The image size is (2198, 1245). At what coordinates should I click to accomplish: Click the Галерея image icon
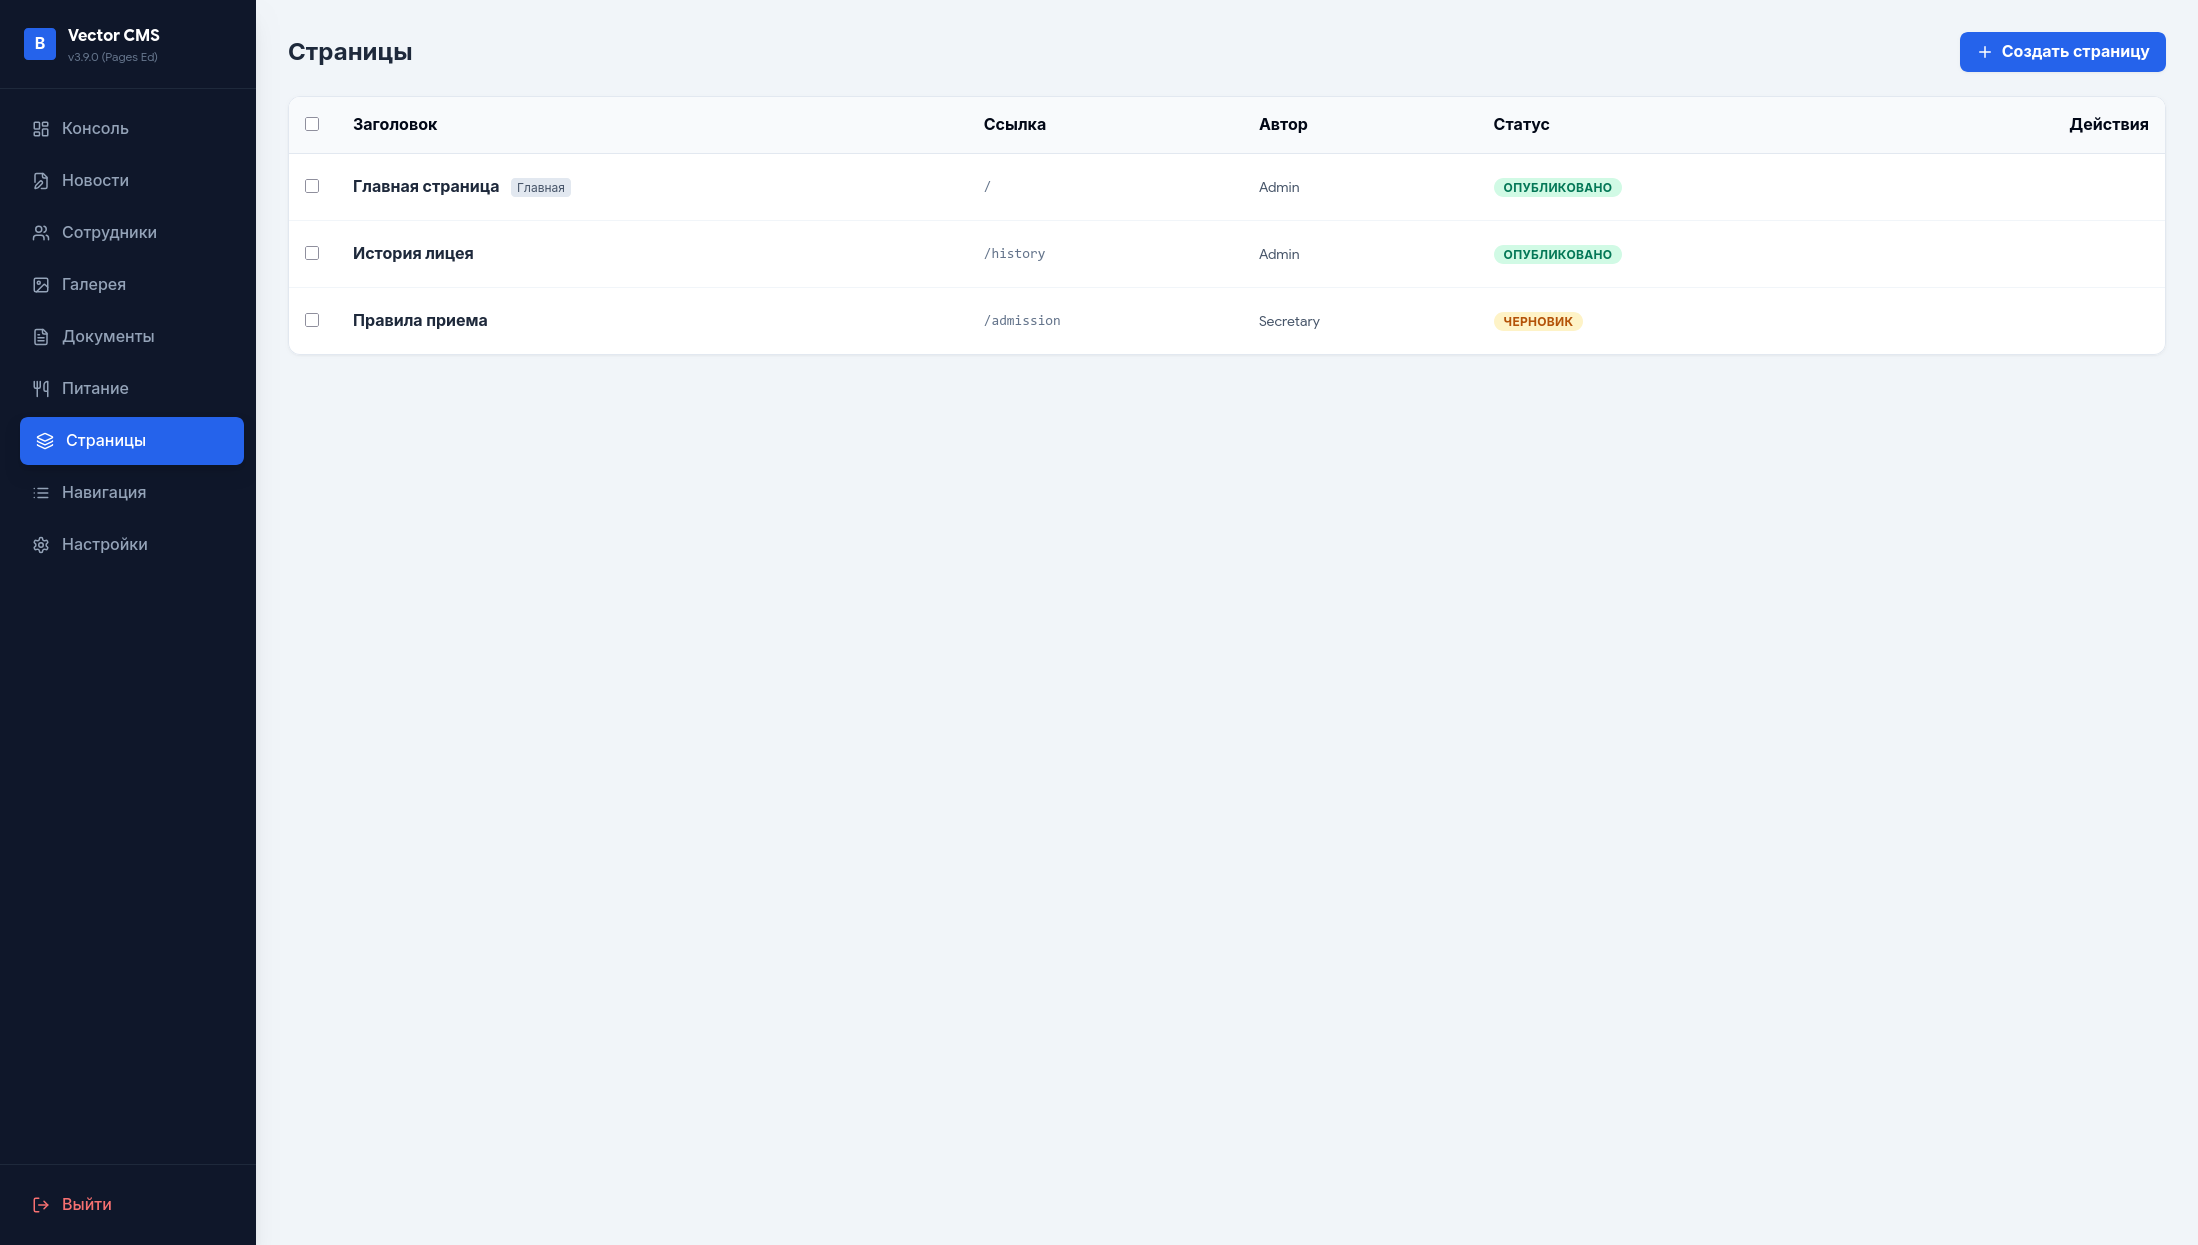[x=41, y=285]
